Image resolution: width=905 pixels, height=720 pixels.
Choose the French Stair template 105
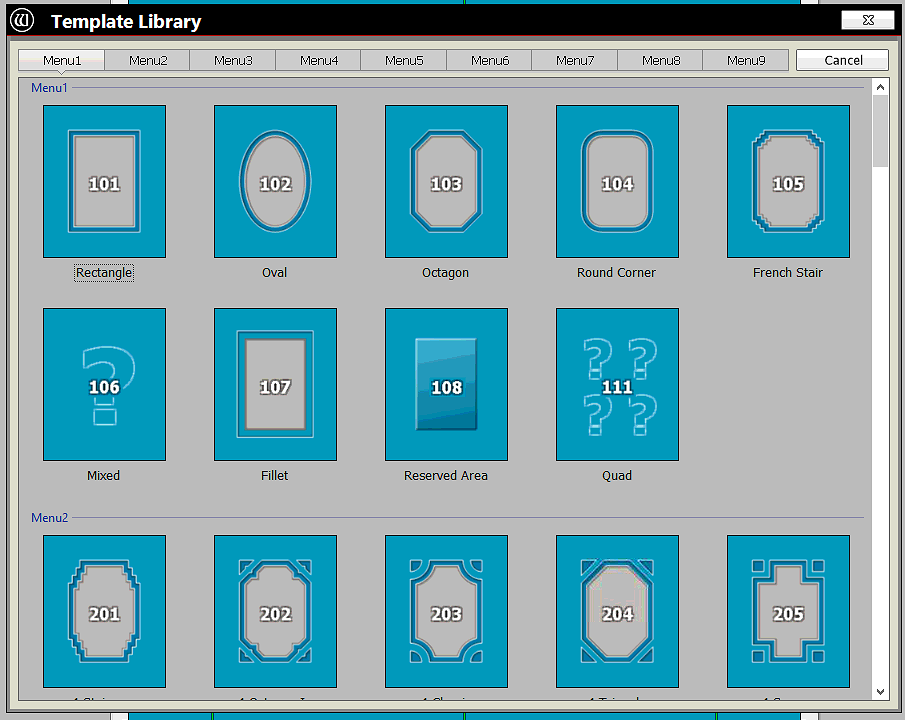pos(788,182)
